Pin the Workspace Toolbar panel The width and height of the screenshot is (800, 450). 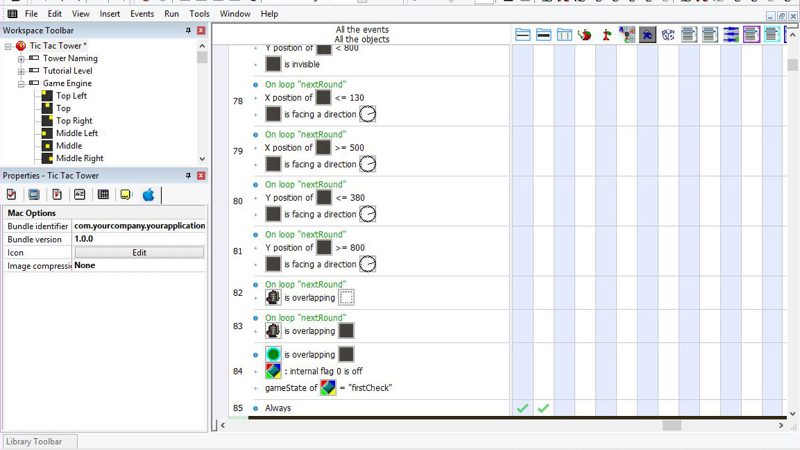click(x=188, y=31)
